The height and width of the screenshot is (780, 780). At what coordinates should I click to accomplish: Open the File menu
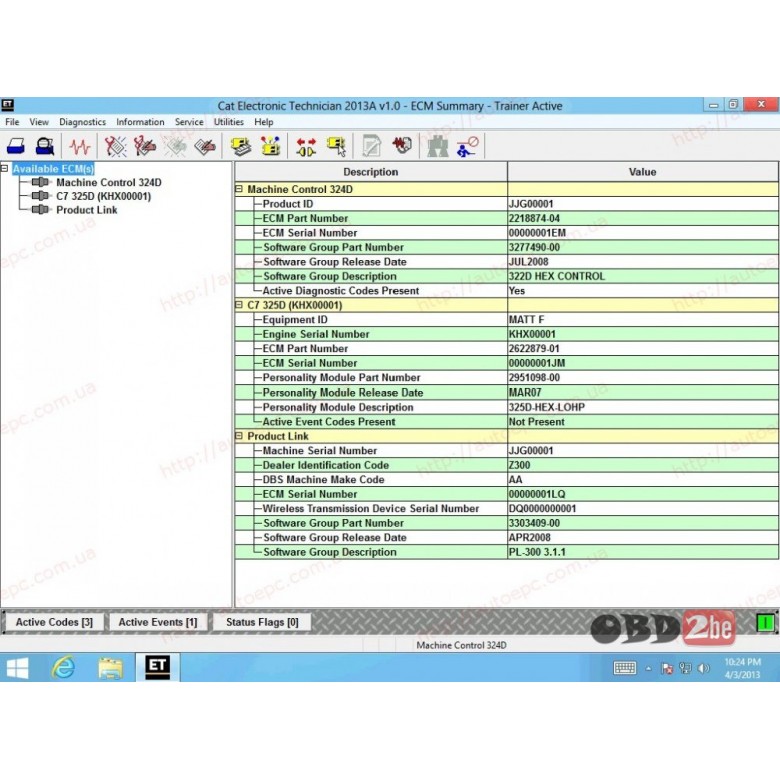coord(12,122)
